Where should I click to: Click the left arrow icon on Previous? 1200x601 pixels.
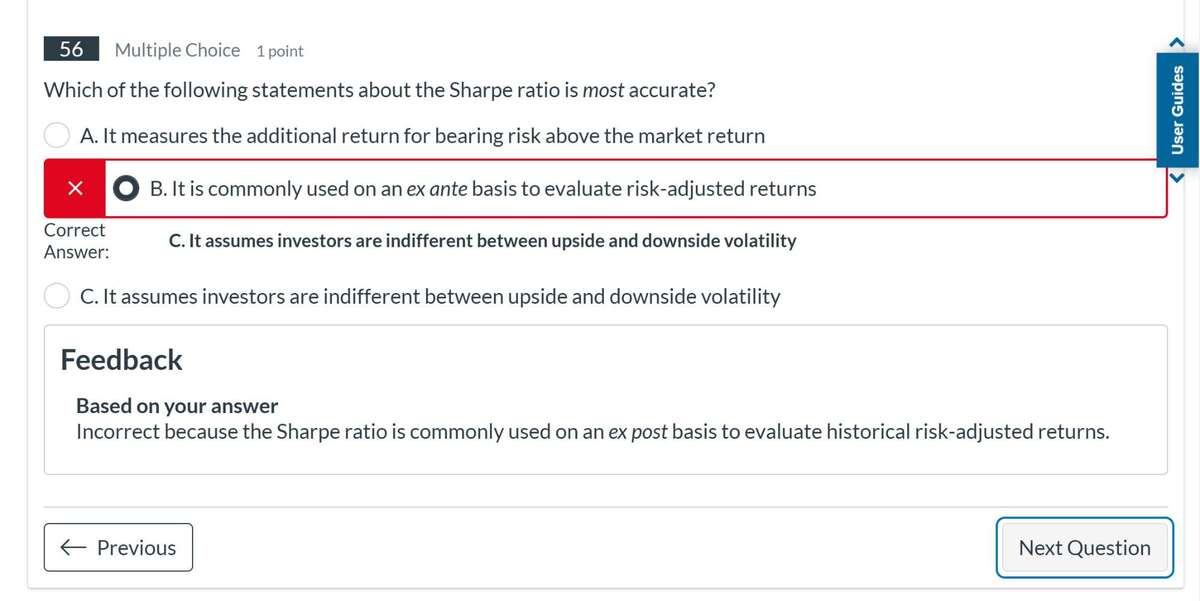(73, 547)
